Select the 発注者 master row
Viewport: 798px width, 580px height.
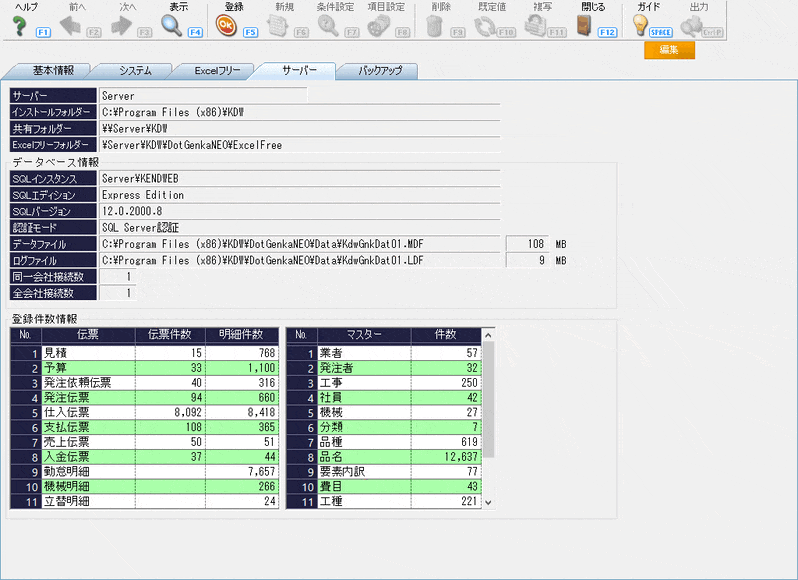384,368
